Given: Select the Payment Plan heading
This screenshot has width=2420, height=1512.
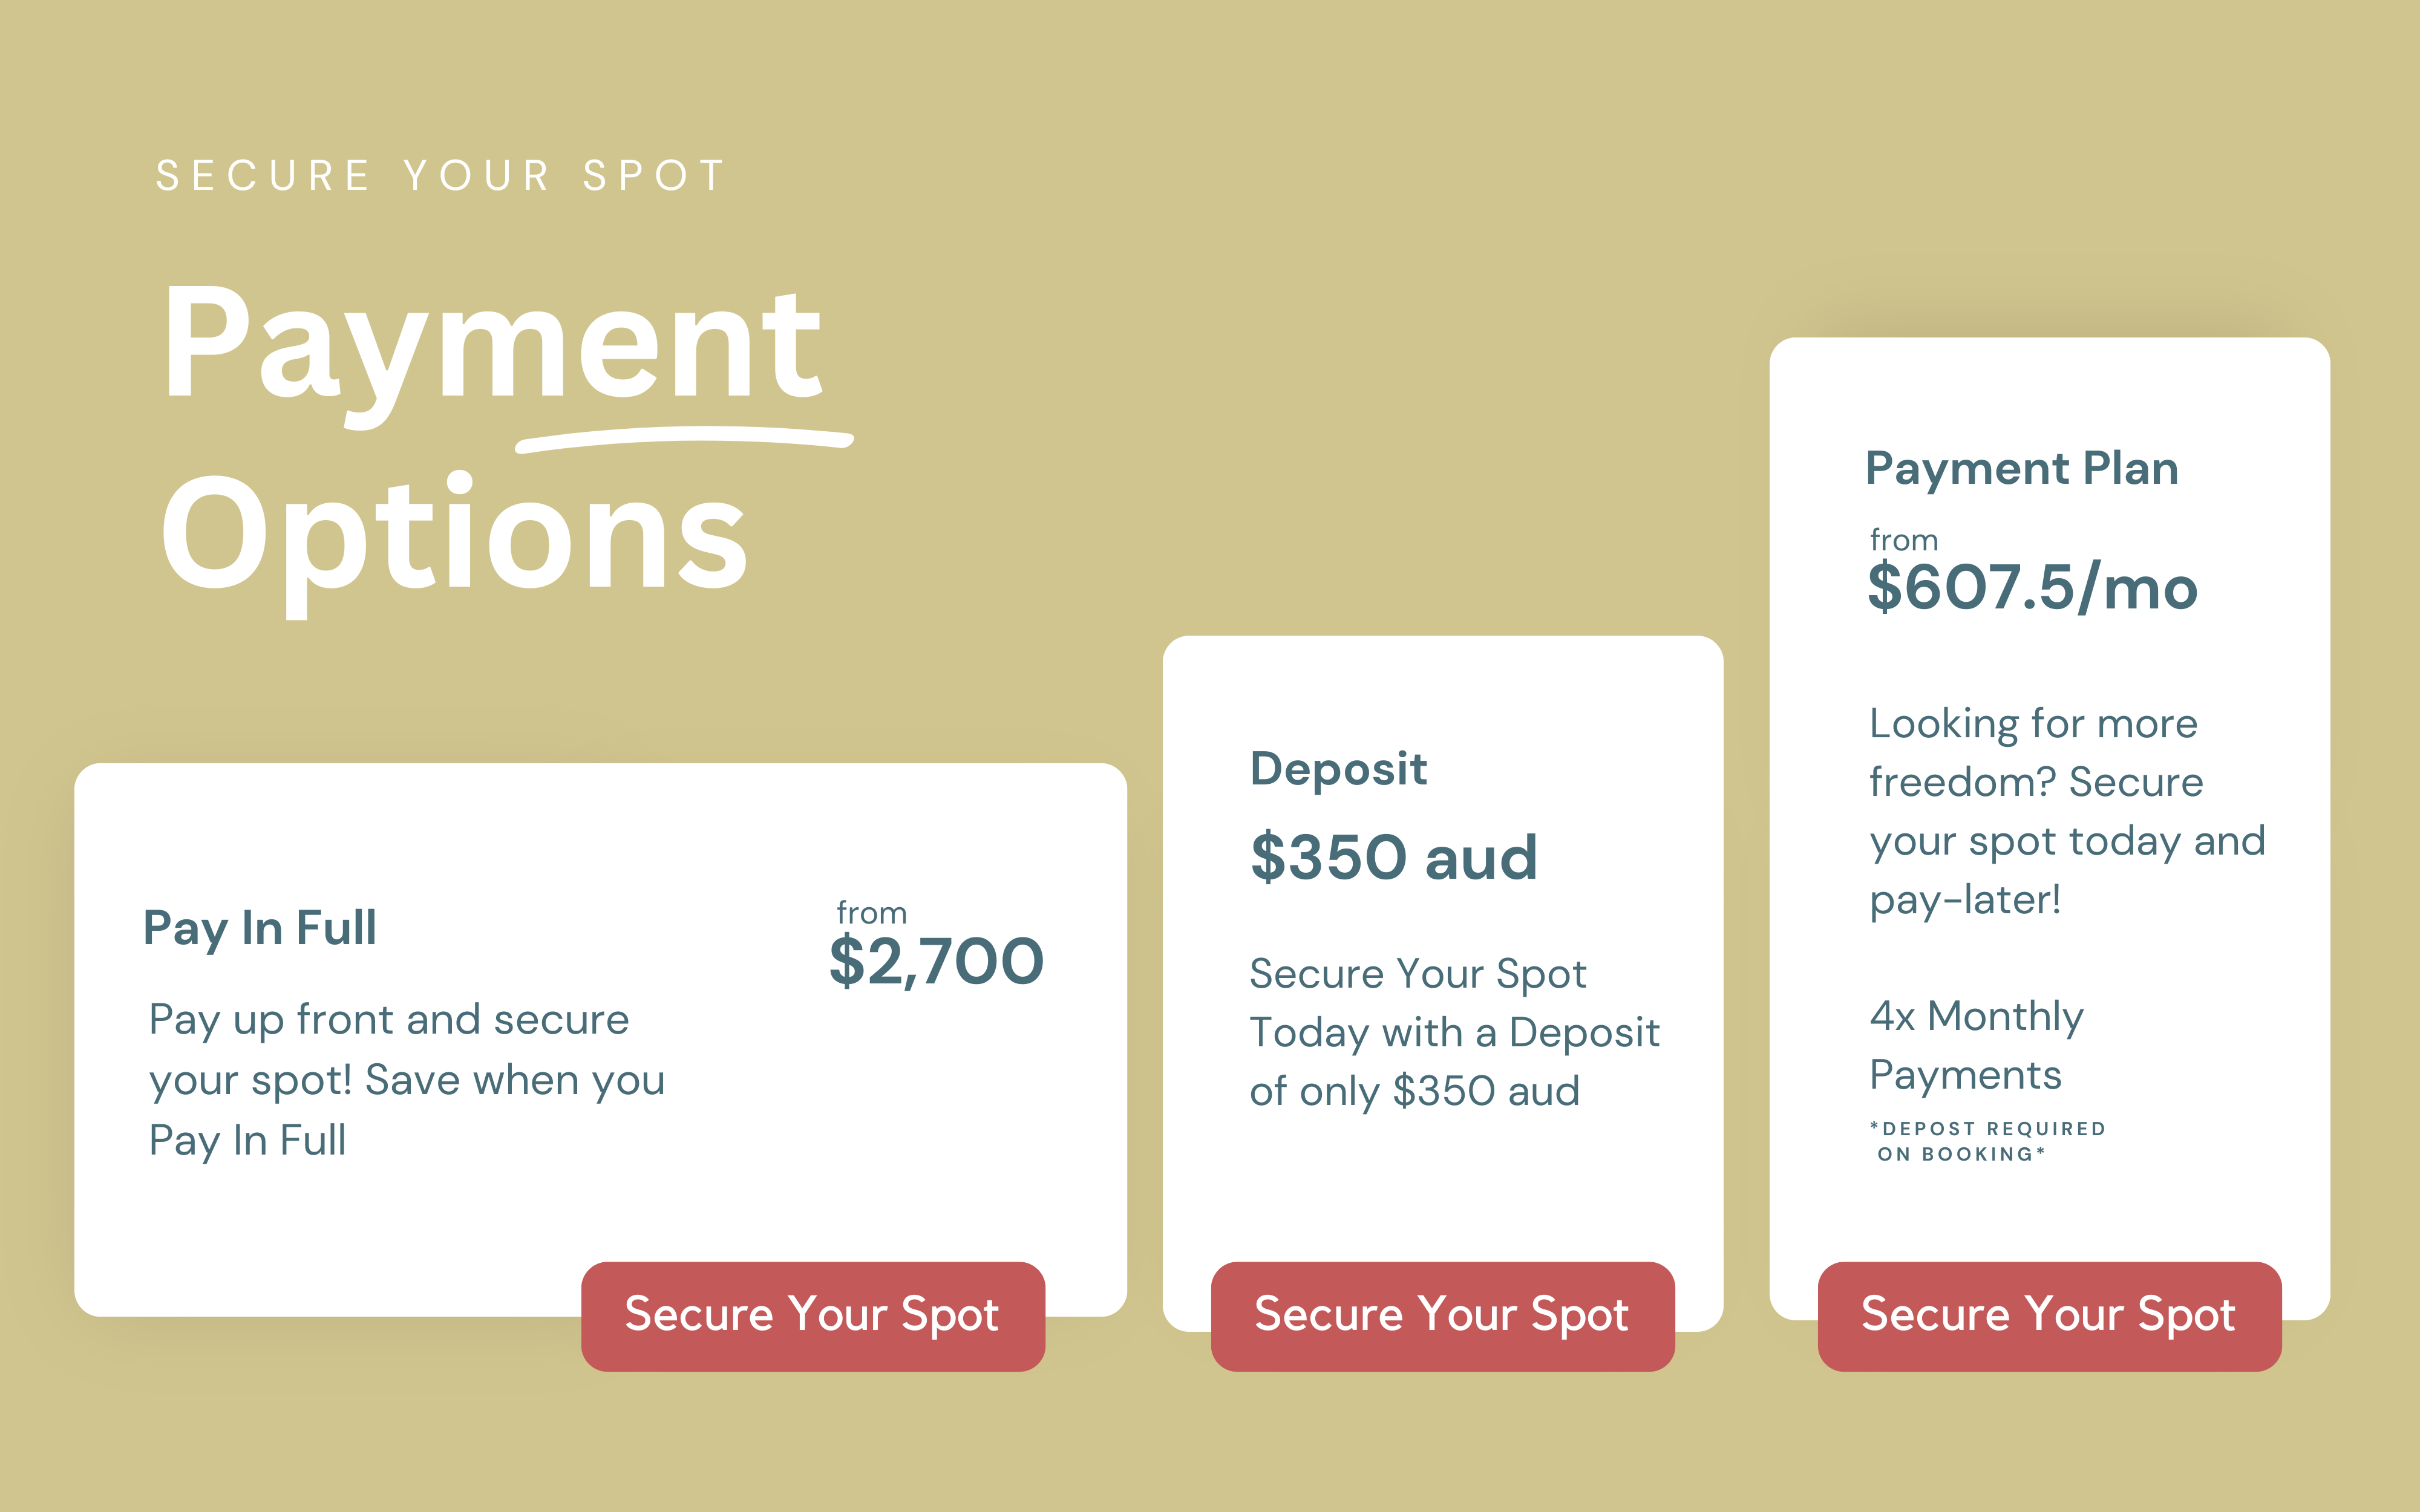Looking at the screenshot, I should (2021, 468).
